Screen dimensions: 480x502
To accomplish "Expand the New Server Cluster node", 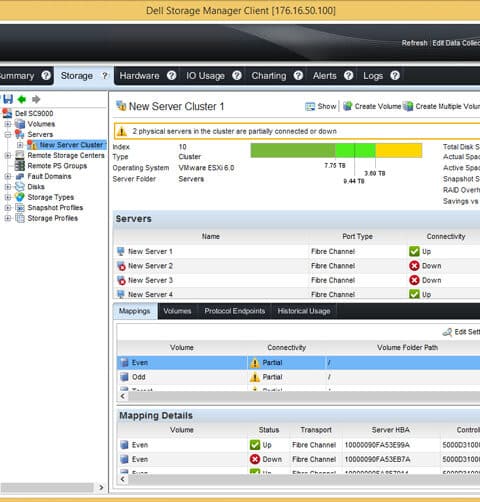I will coord(20,145).
